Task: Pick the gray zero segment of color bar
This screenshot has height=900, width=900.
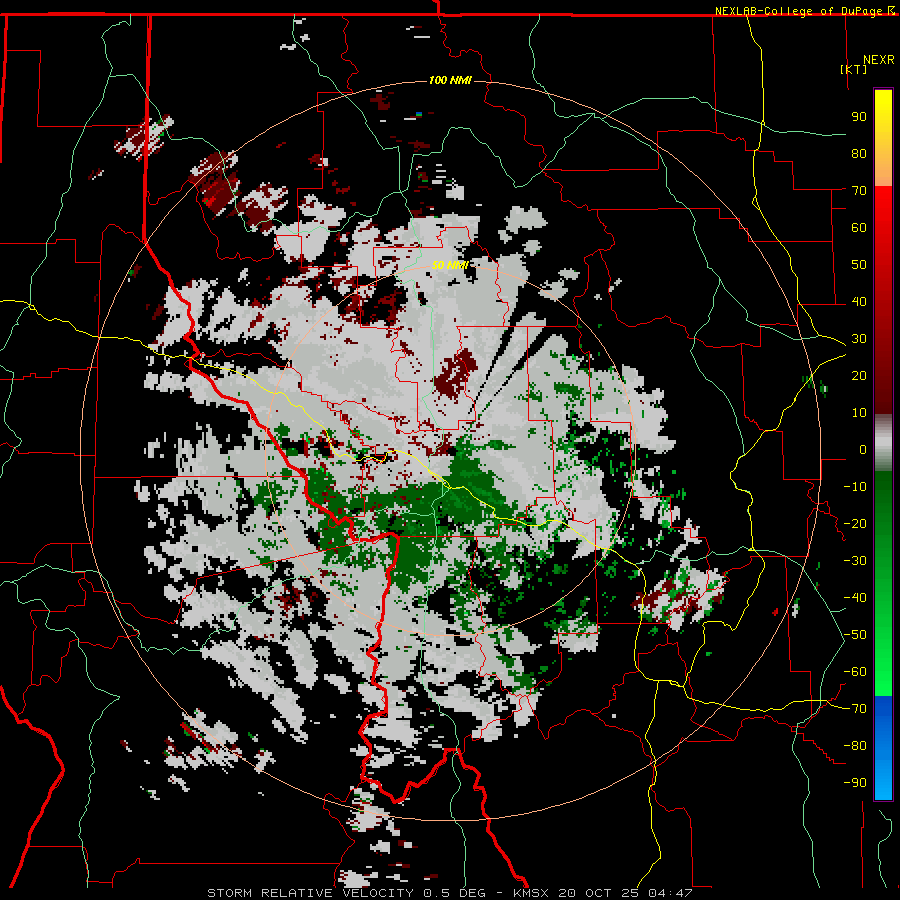Action: tap(883, 443)
